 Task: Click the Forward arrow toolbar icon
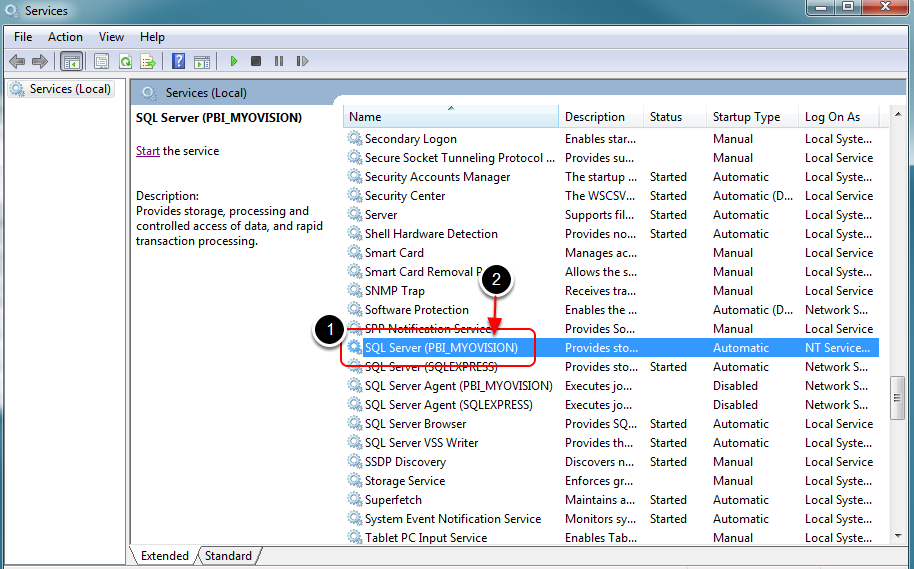(40, 61)
